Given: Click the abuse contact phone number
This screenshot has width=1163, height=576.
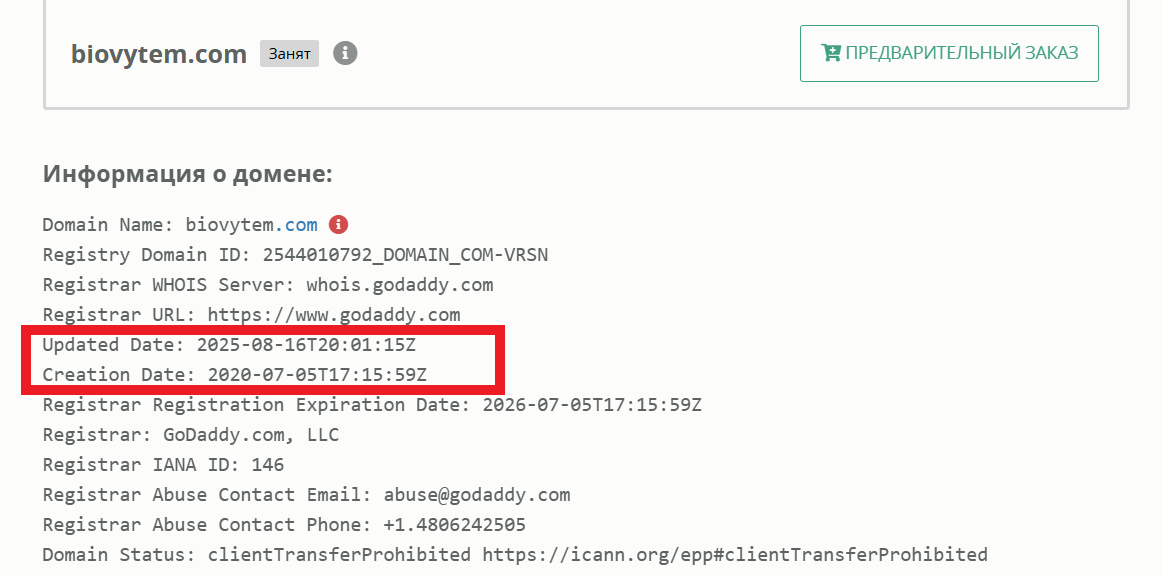Looking at the screenshot, I should coord(454,525).
